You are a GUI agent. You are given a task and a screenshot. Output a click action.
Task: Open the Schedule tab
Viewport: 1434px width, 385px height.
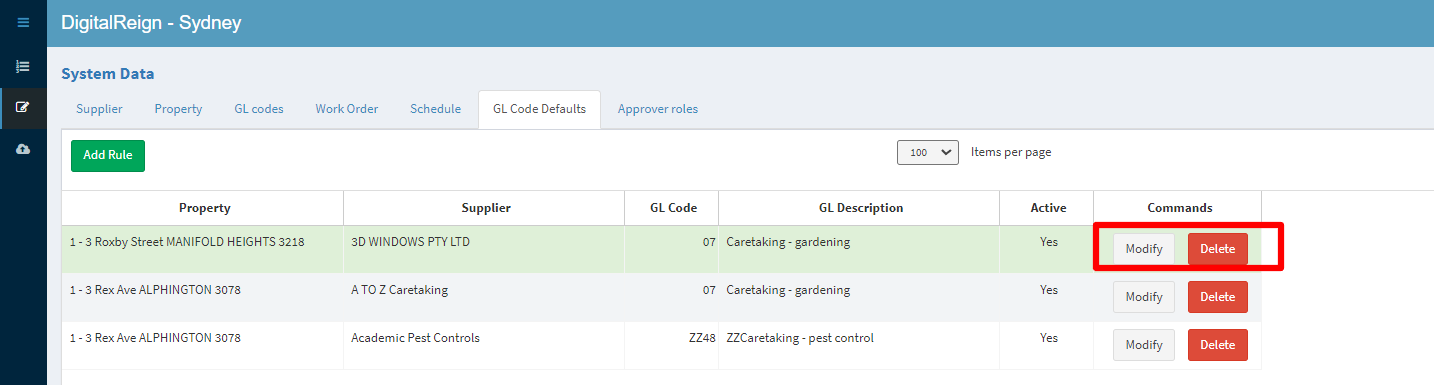(x=435, y=109)
